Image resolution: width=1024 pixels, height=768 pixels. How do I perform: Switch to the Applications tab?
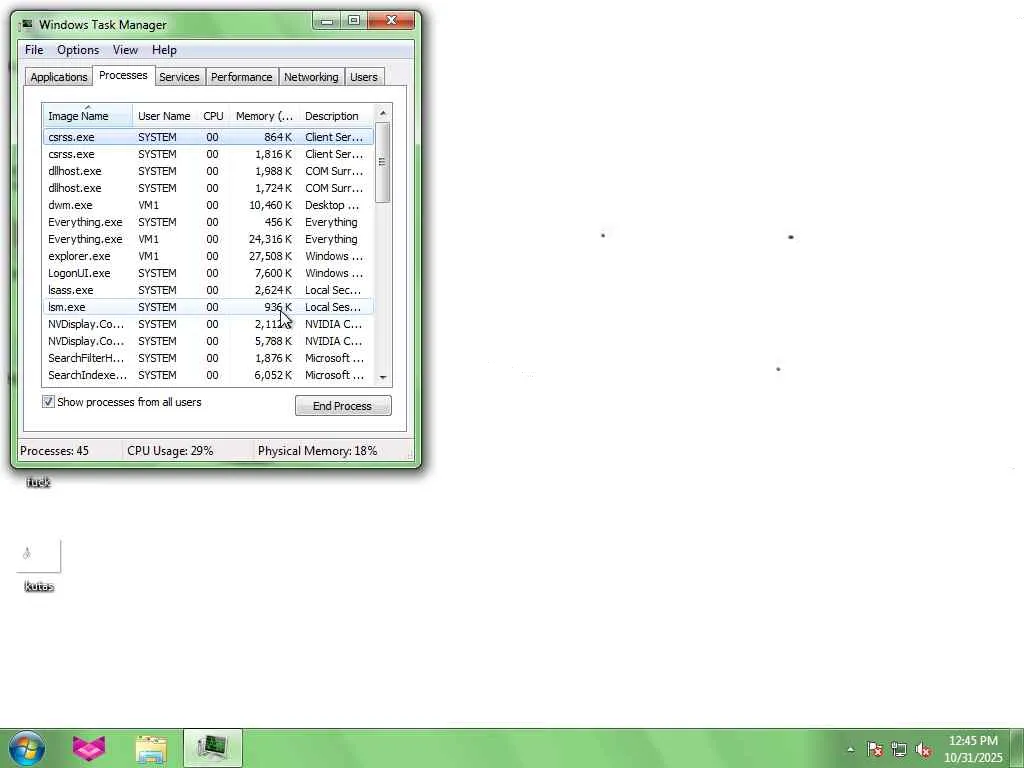pyautogui.click(x=59, y=77)
